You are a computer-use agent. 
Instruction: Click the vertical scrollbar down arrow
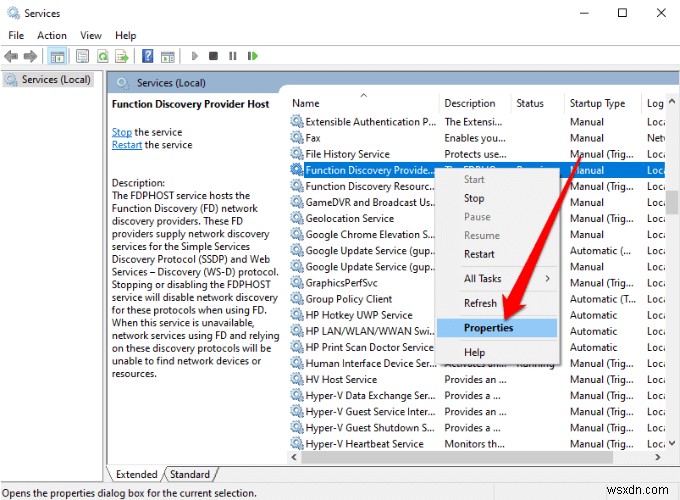click(672, 443)
